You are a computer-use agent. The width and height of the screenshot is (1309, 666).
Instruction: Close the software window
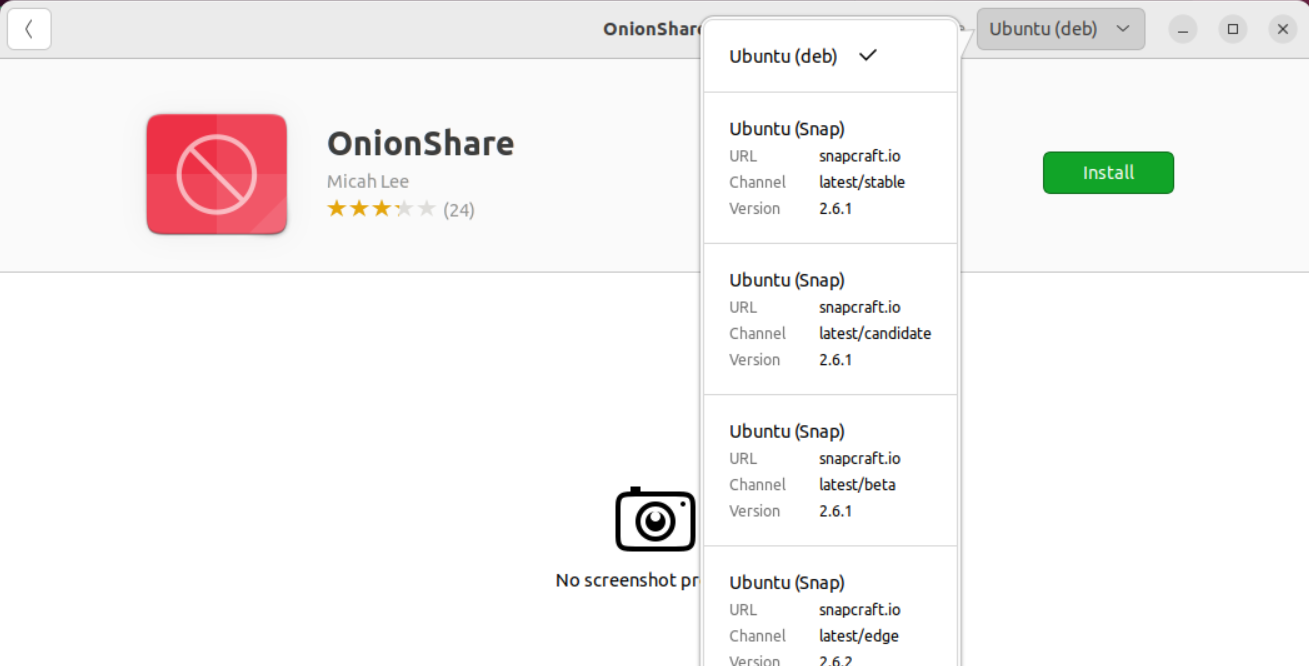coord(1283,30)
